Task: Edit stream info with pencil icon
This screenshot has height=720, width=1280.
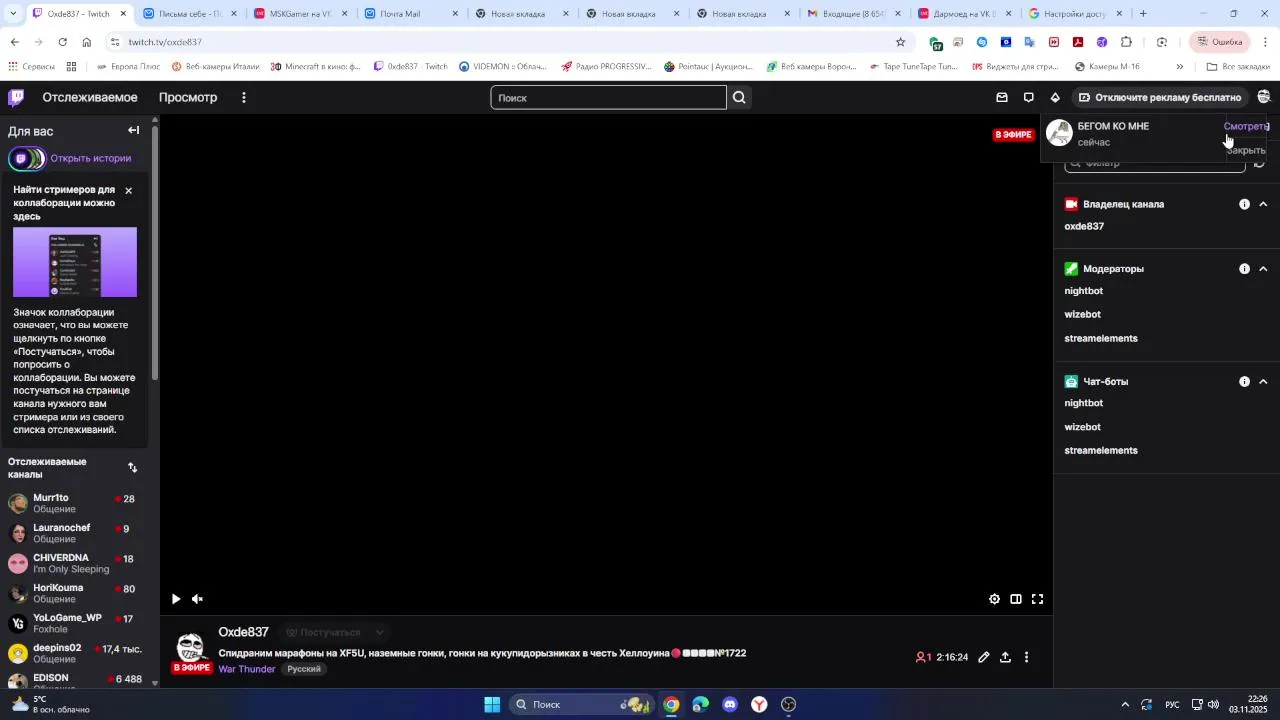Action: 984,657
